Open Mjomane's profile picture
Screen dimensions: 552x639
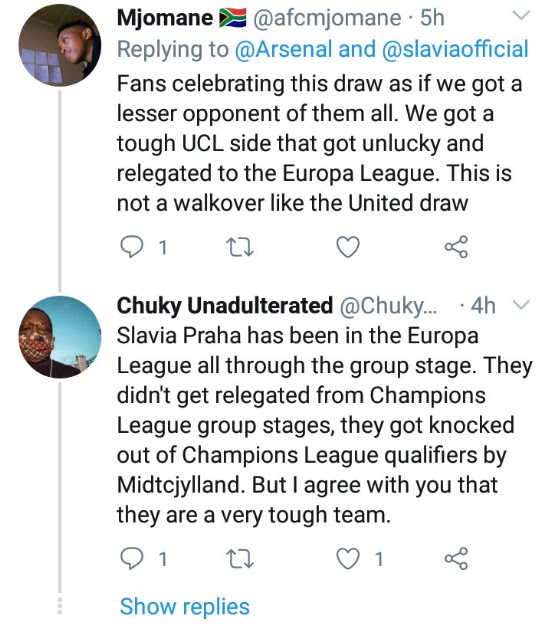60,45
